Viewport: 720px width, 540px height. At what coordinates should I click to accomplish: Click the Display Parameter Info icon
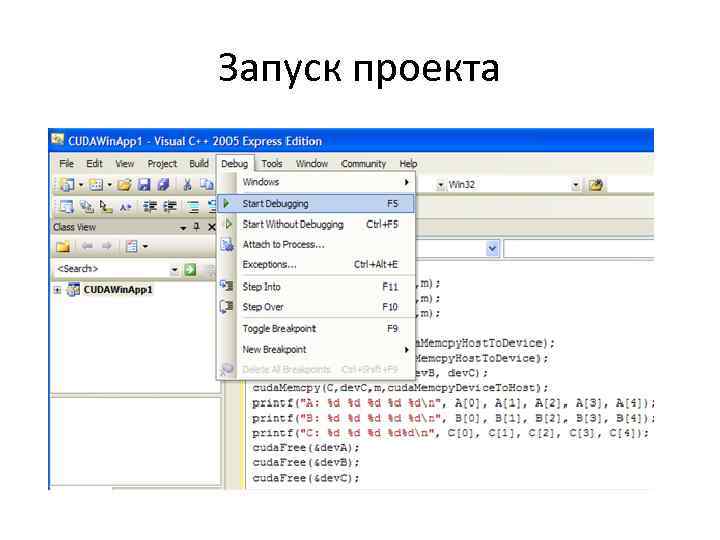pos(86,207)
